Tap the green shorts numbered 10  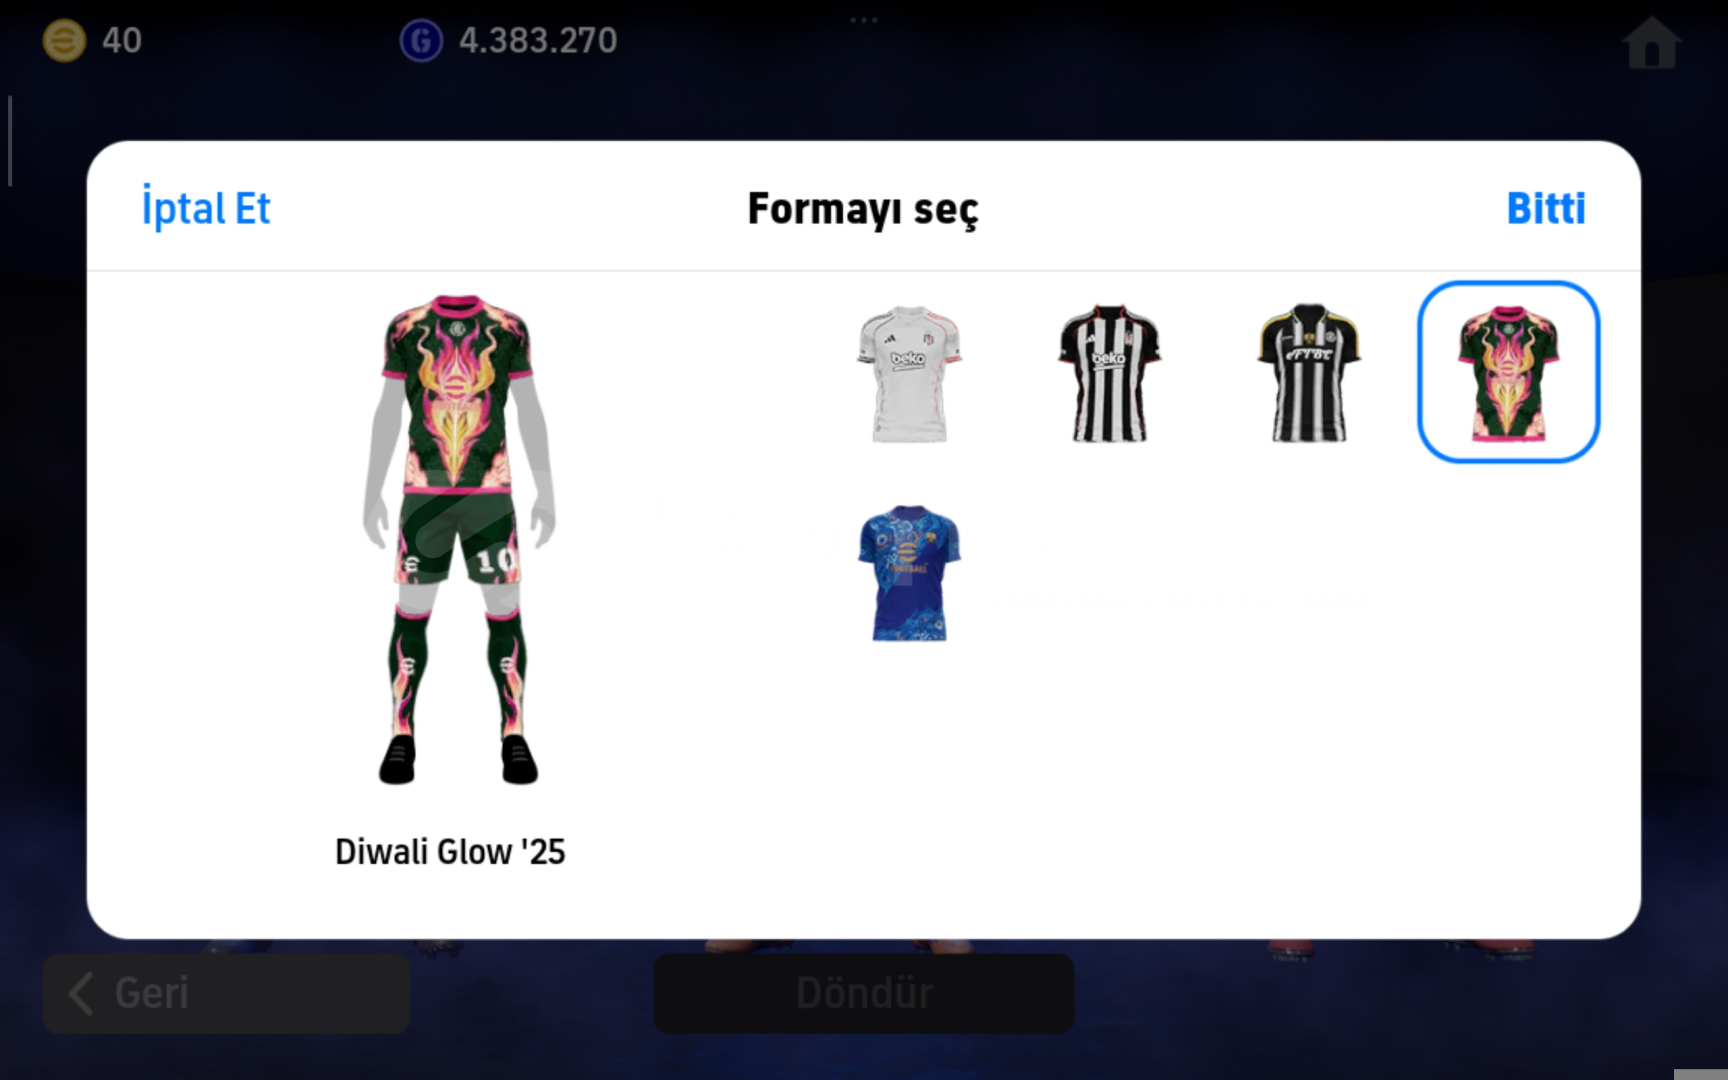click(x=460, y=536)
